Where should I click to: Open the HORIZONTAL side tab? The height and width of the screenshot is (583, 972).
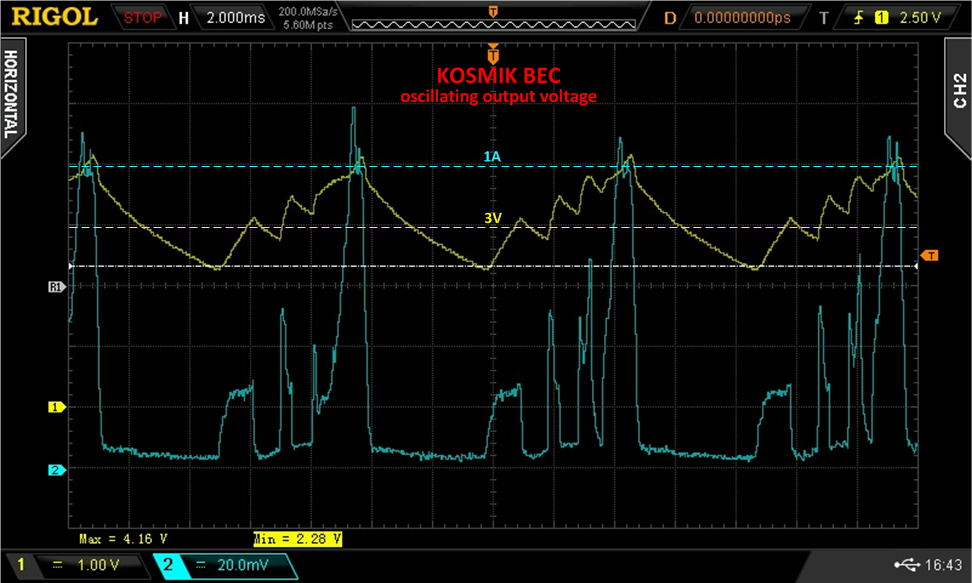(x=11, y=95)
